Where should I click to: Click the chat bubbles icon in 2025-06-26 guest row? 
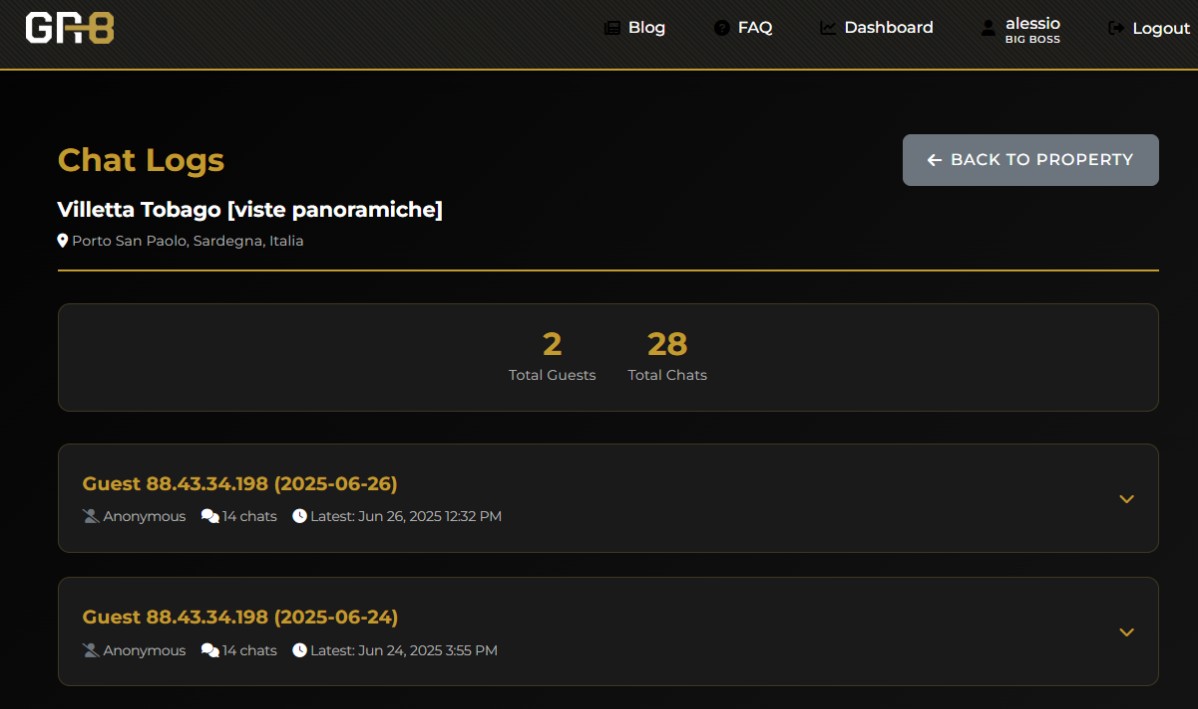point(210,517)
